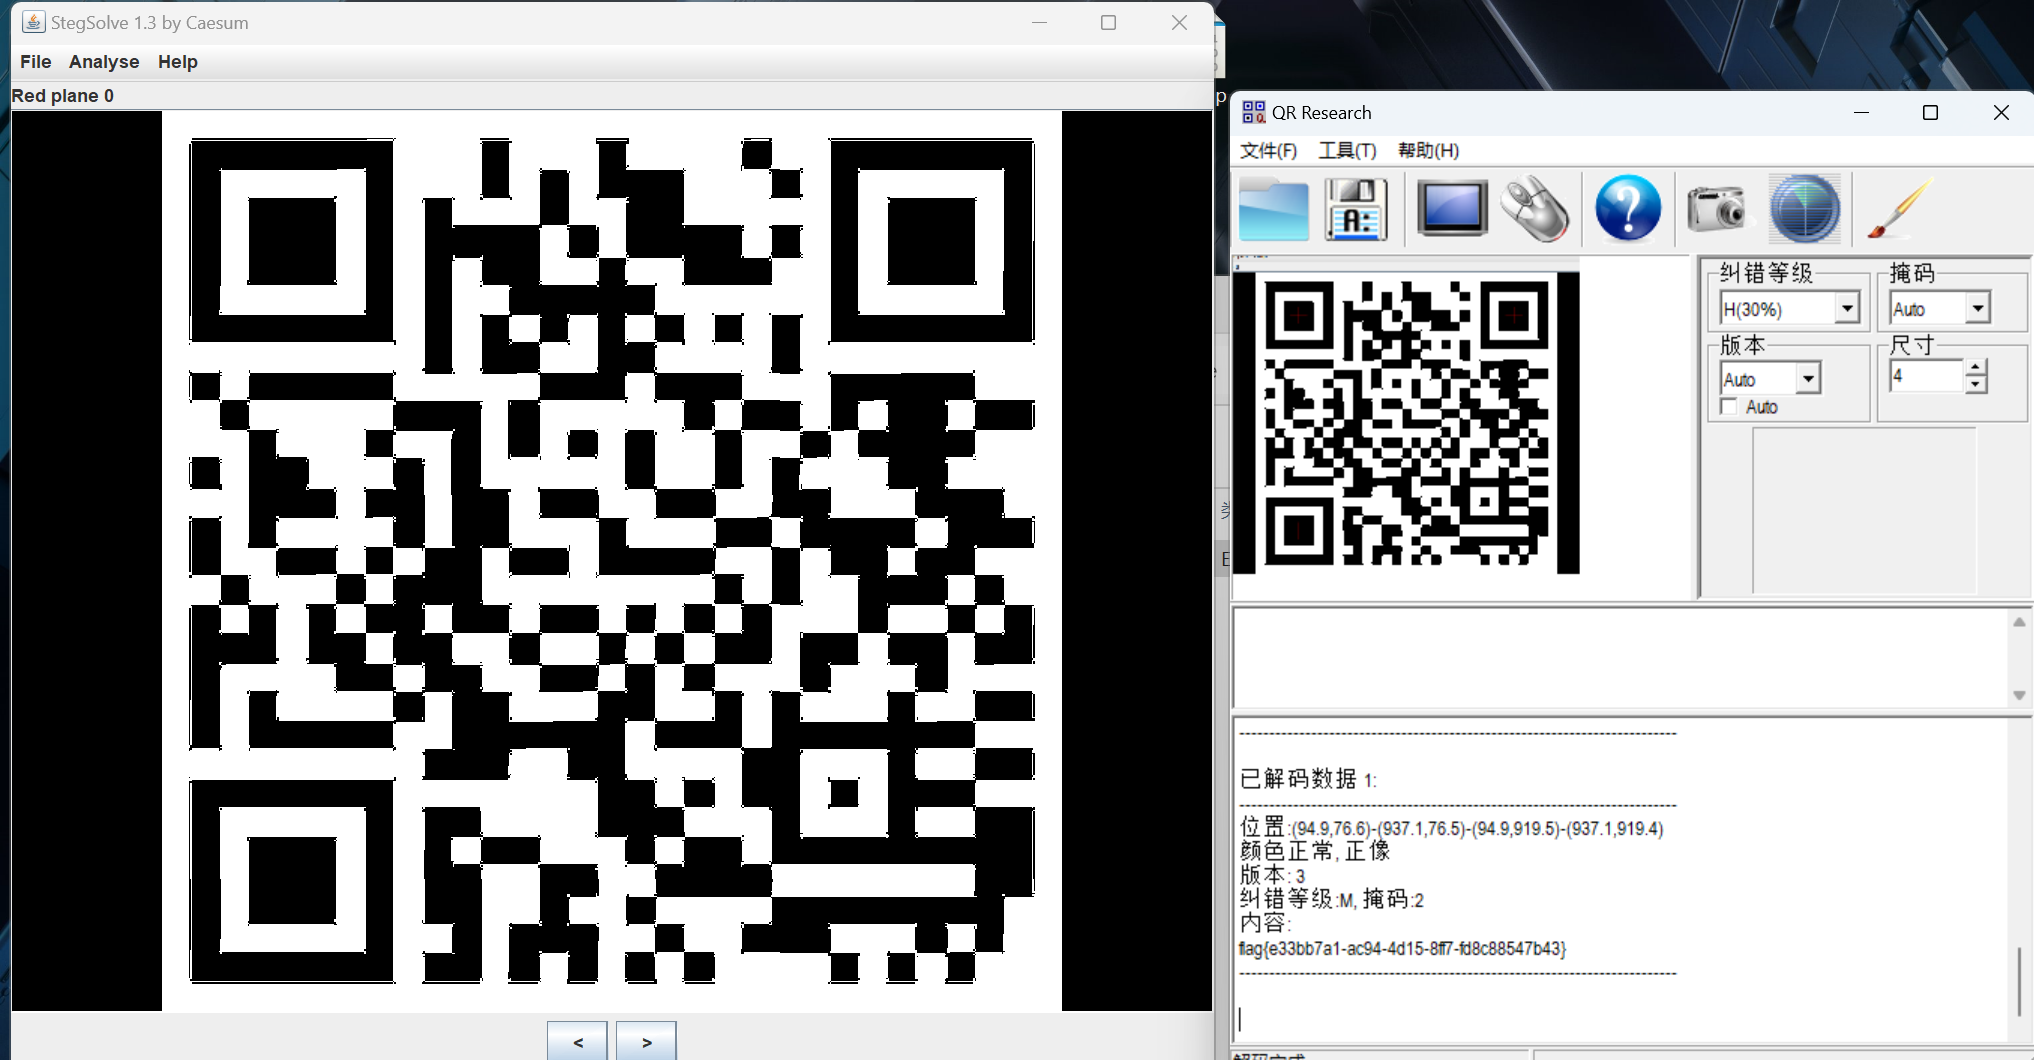
Task: Click the 位置 coordinates line in results
Action: [1451, 828]
